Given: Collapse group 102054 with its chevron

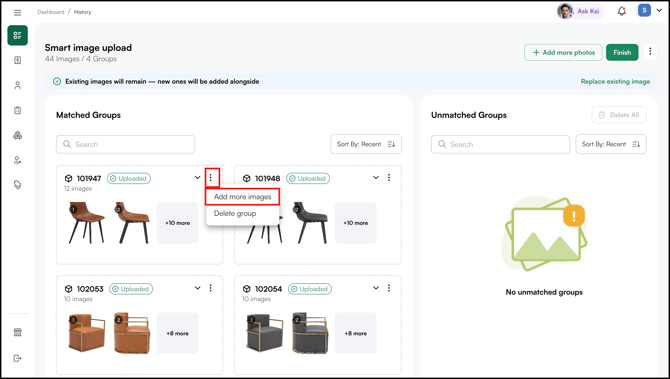Looking at the screenshot, I should tap(376, 288).
